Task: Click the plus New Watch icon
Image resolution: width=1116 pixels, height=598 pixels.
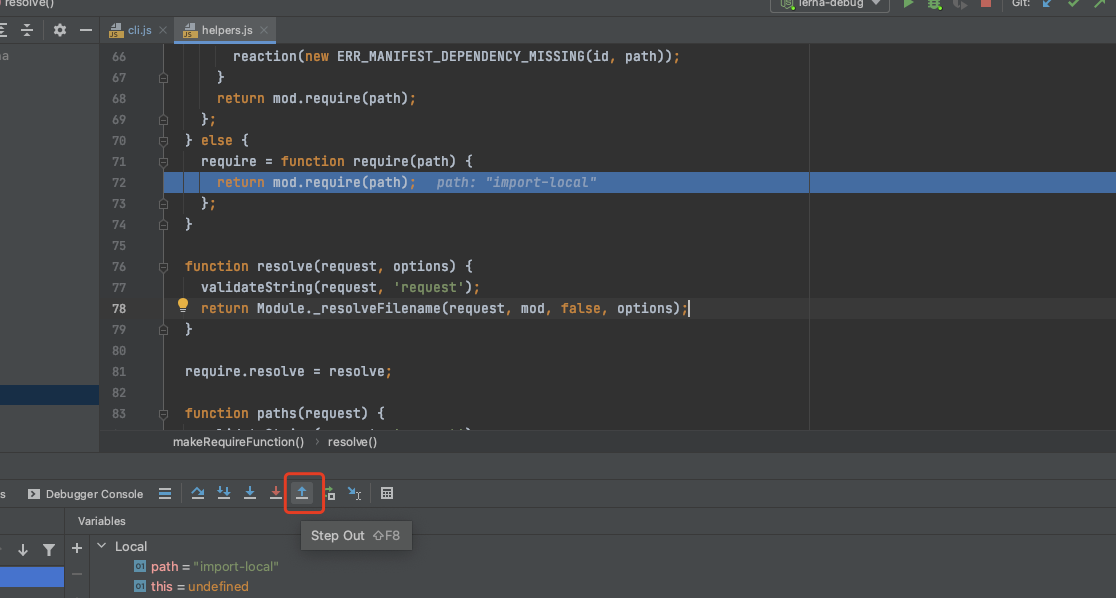Action: pyautogui.click(x=77, y=548)
